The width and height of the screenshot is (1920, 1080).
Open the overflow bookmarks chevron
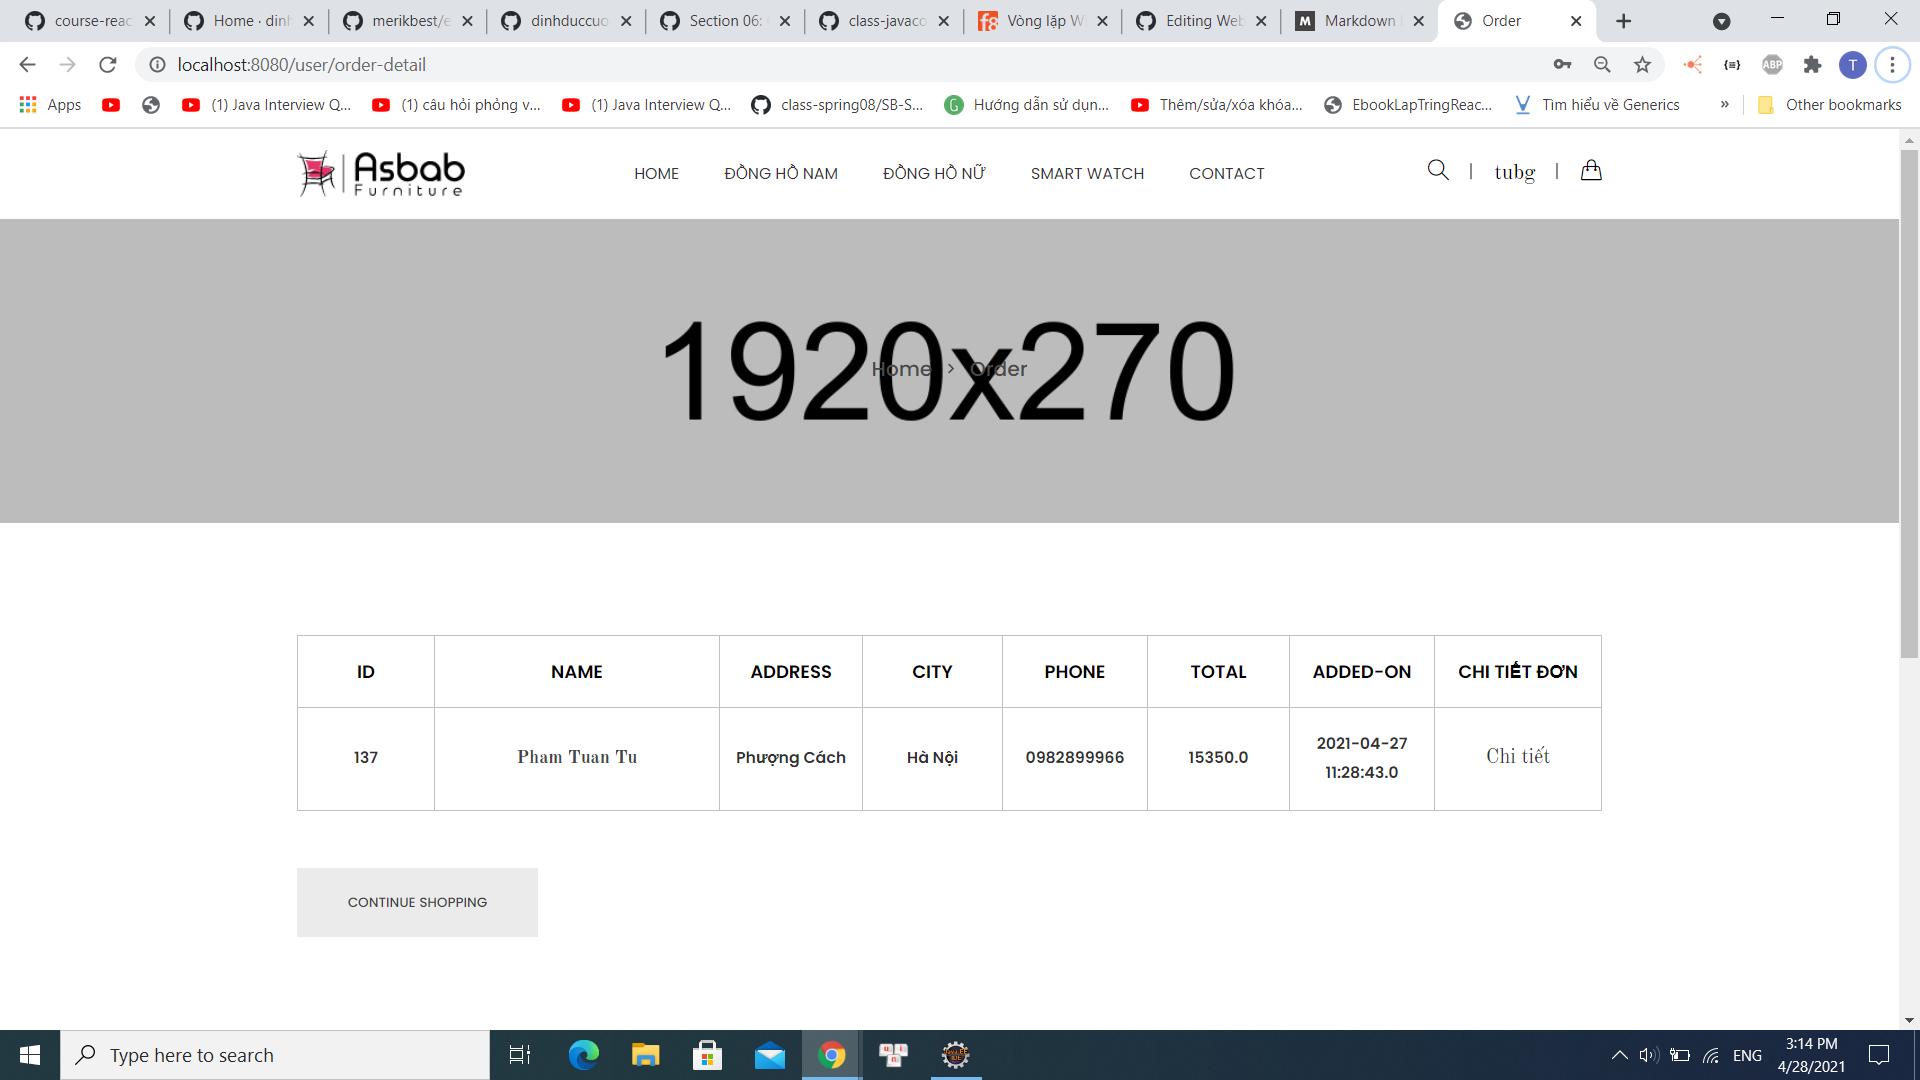[1724, 104]
